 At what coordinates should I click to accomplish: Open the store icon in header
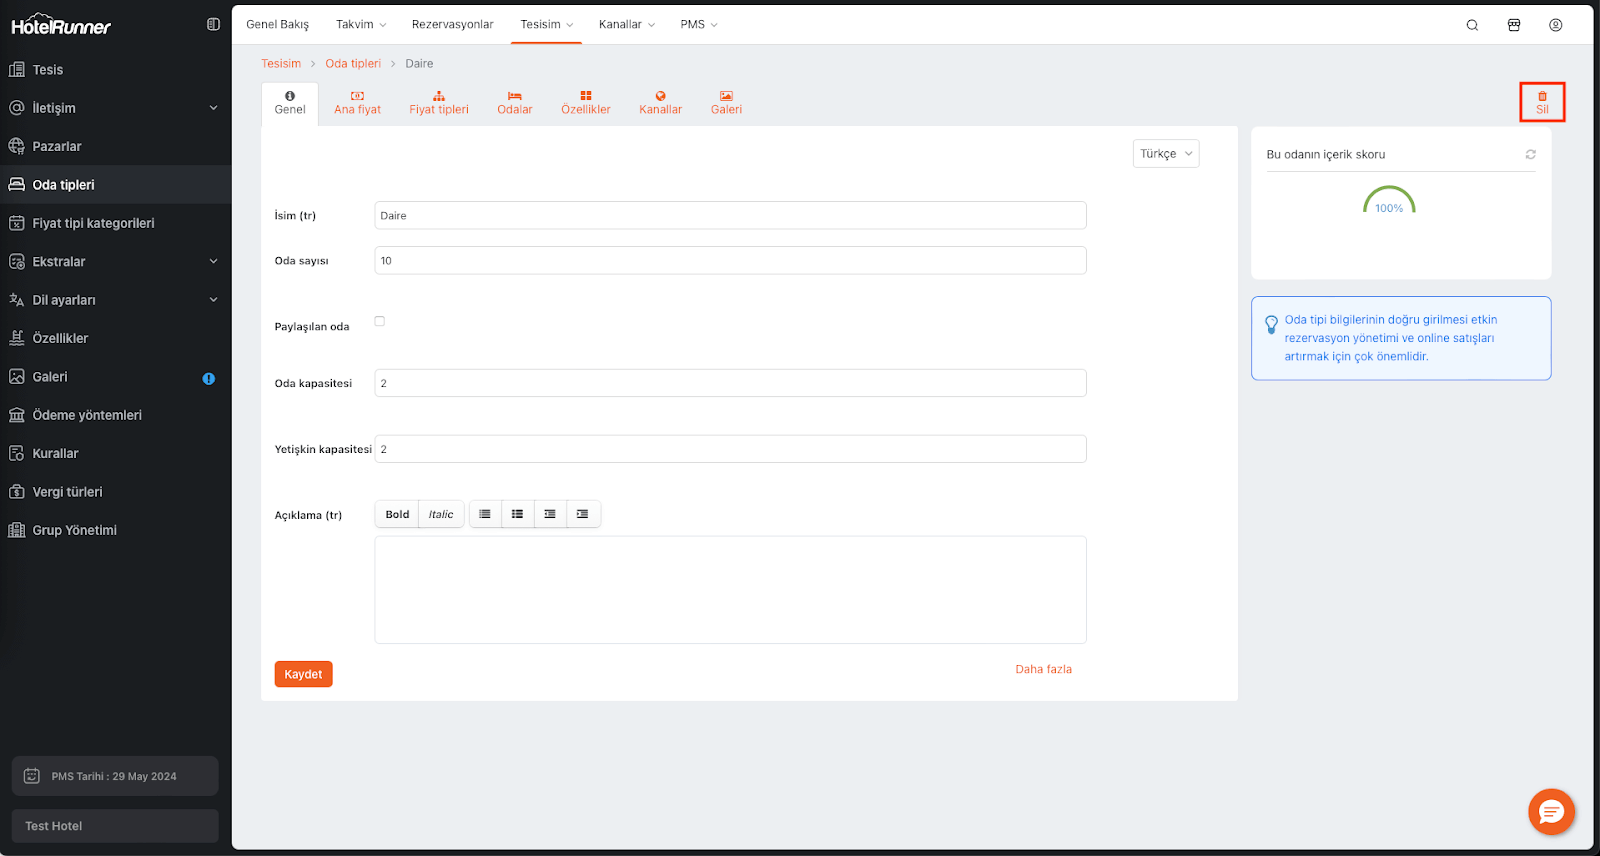1514,25
